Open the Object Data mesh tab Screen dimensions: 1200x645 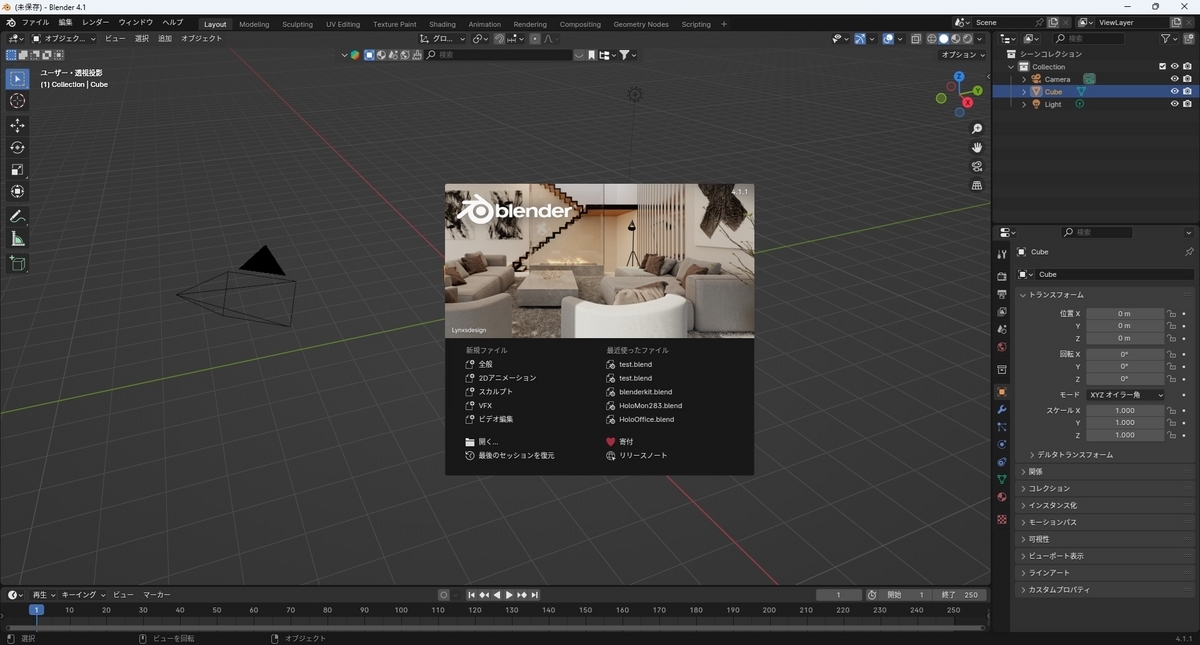coord(1001,479)
